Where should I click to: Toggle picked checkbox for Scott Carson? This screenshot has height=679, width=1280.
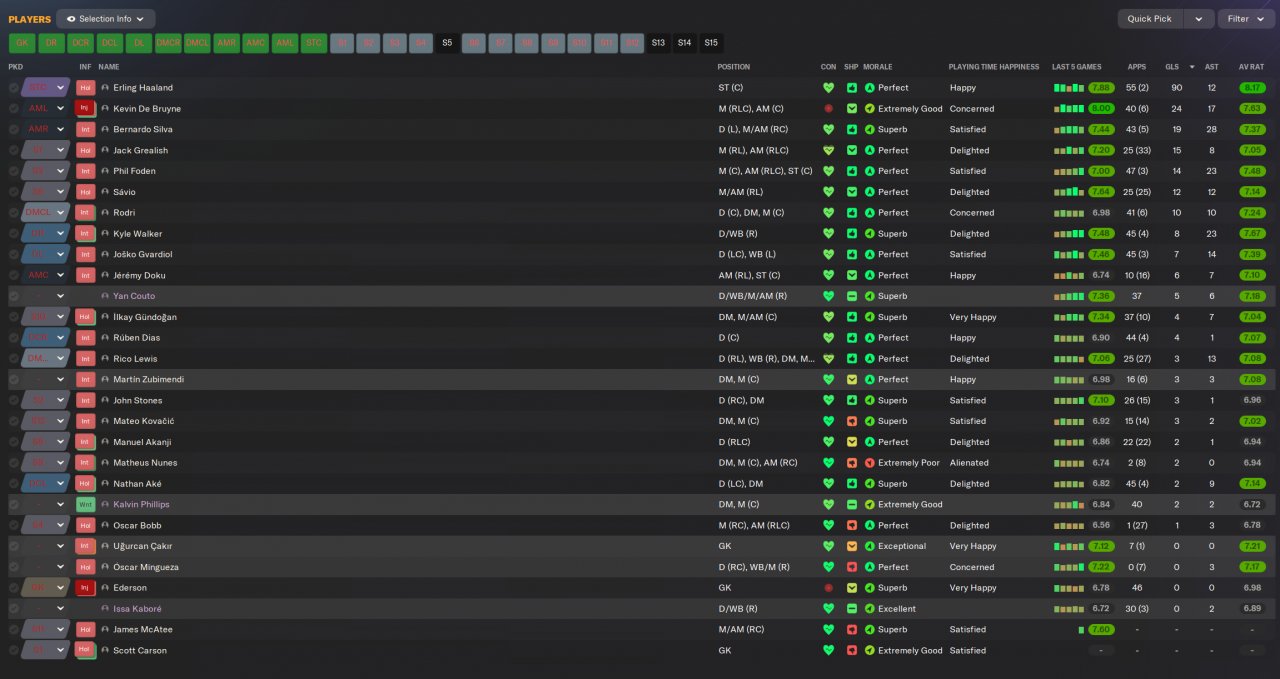coord(14,650)
